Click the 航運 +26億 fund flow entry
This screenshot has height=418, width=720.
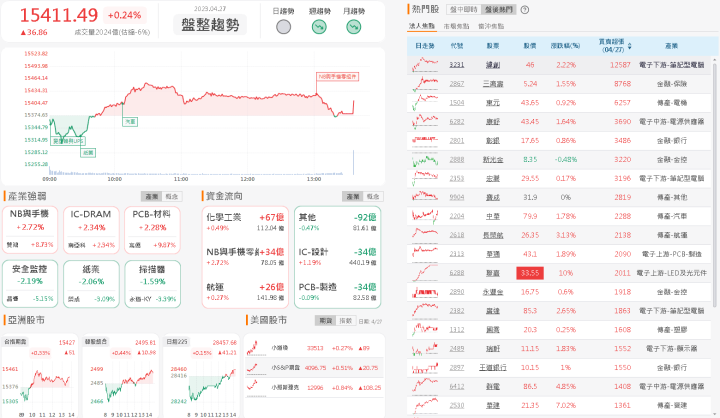click(x=245, y=292)
